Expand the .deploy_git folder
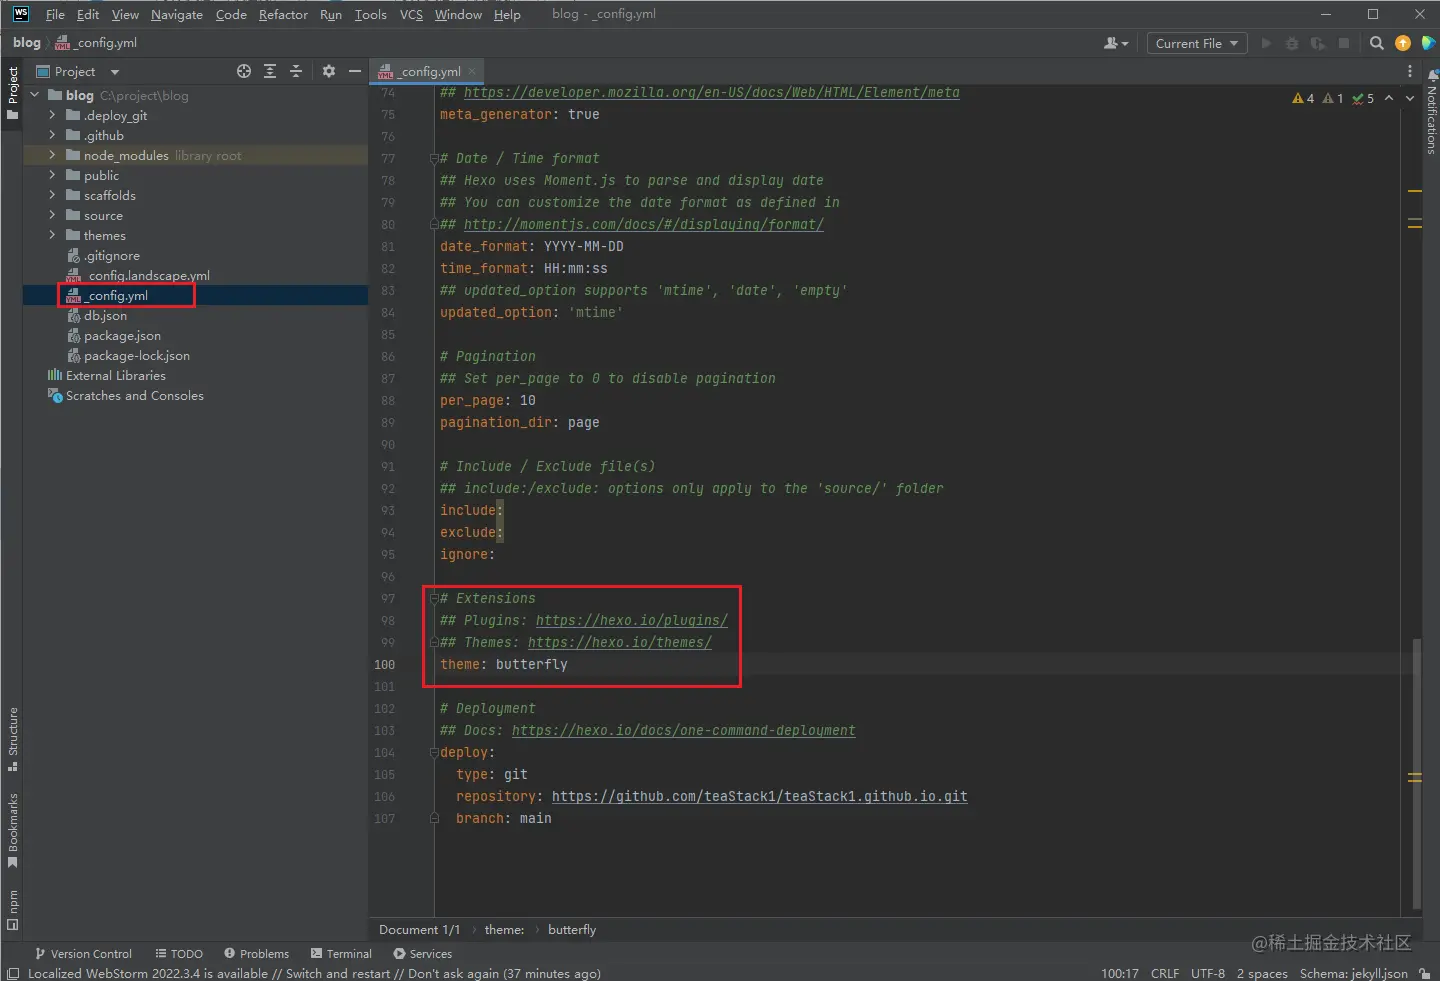 click(x=52, y=115)
